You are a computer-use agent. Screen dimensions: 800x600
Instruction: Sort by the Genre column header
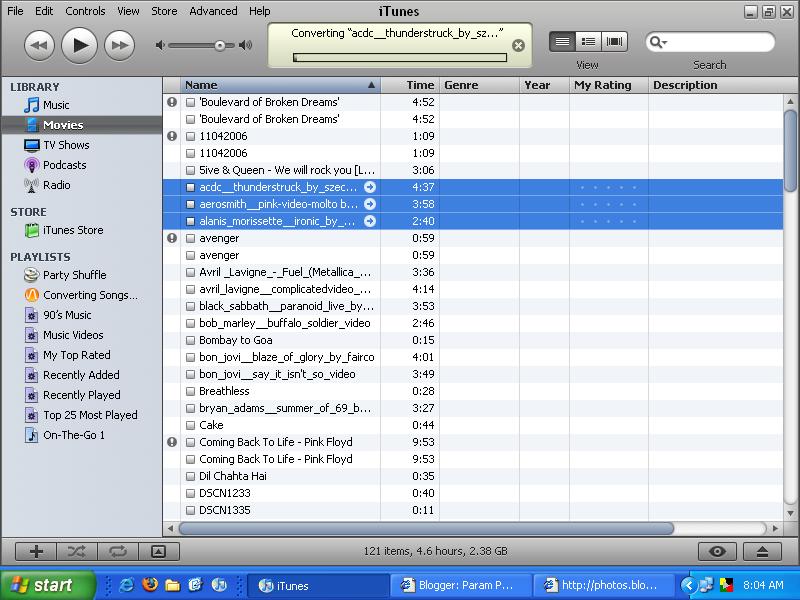click(x=479, y=85)
